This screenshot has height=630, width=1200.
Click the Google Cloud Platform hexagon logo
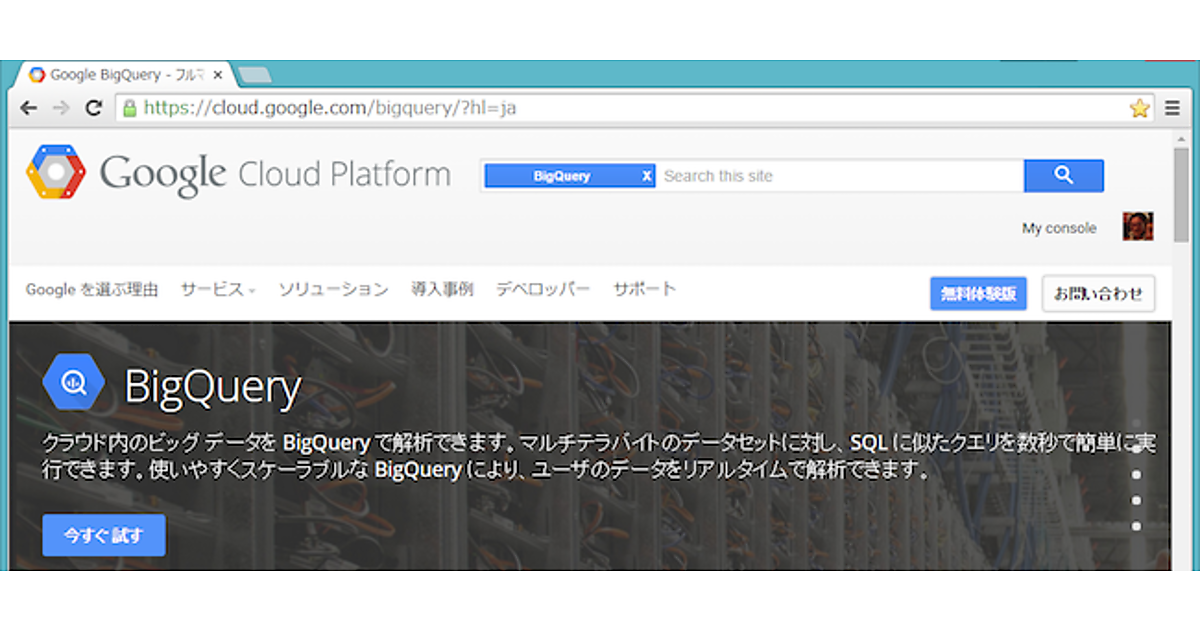(55, 173)
